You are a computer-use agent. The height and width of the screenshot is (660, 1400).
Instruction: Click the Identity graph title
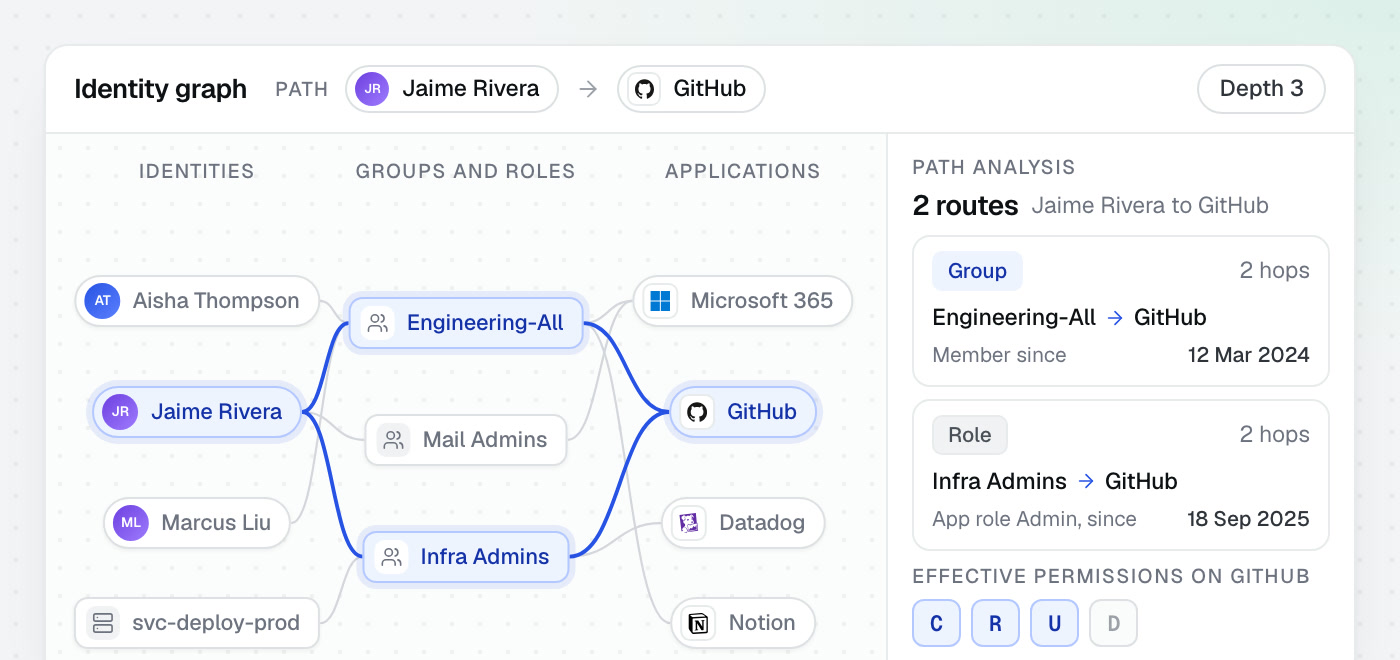[x=161, y=89]
